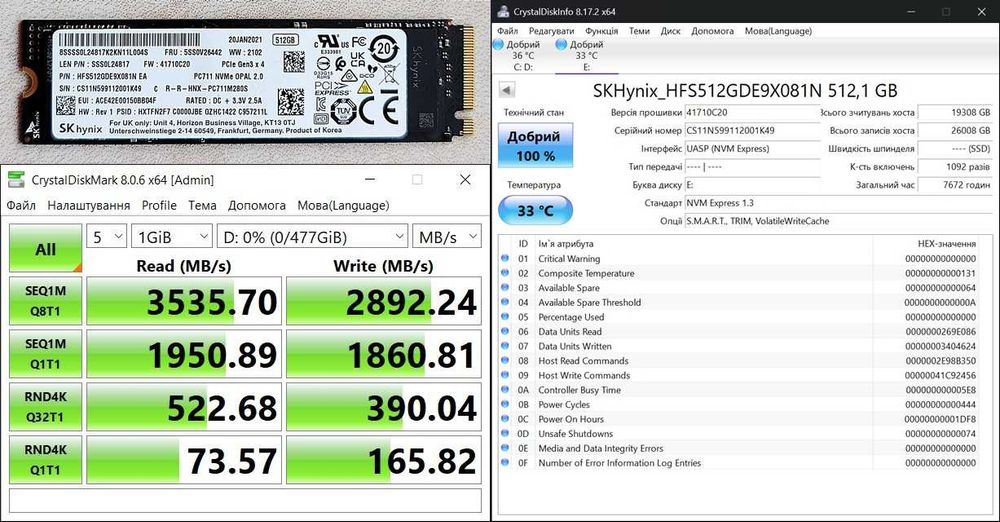
Task: Click status dot of Power Cycles row
Action: pos(505,405)
